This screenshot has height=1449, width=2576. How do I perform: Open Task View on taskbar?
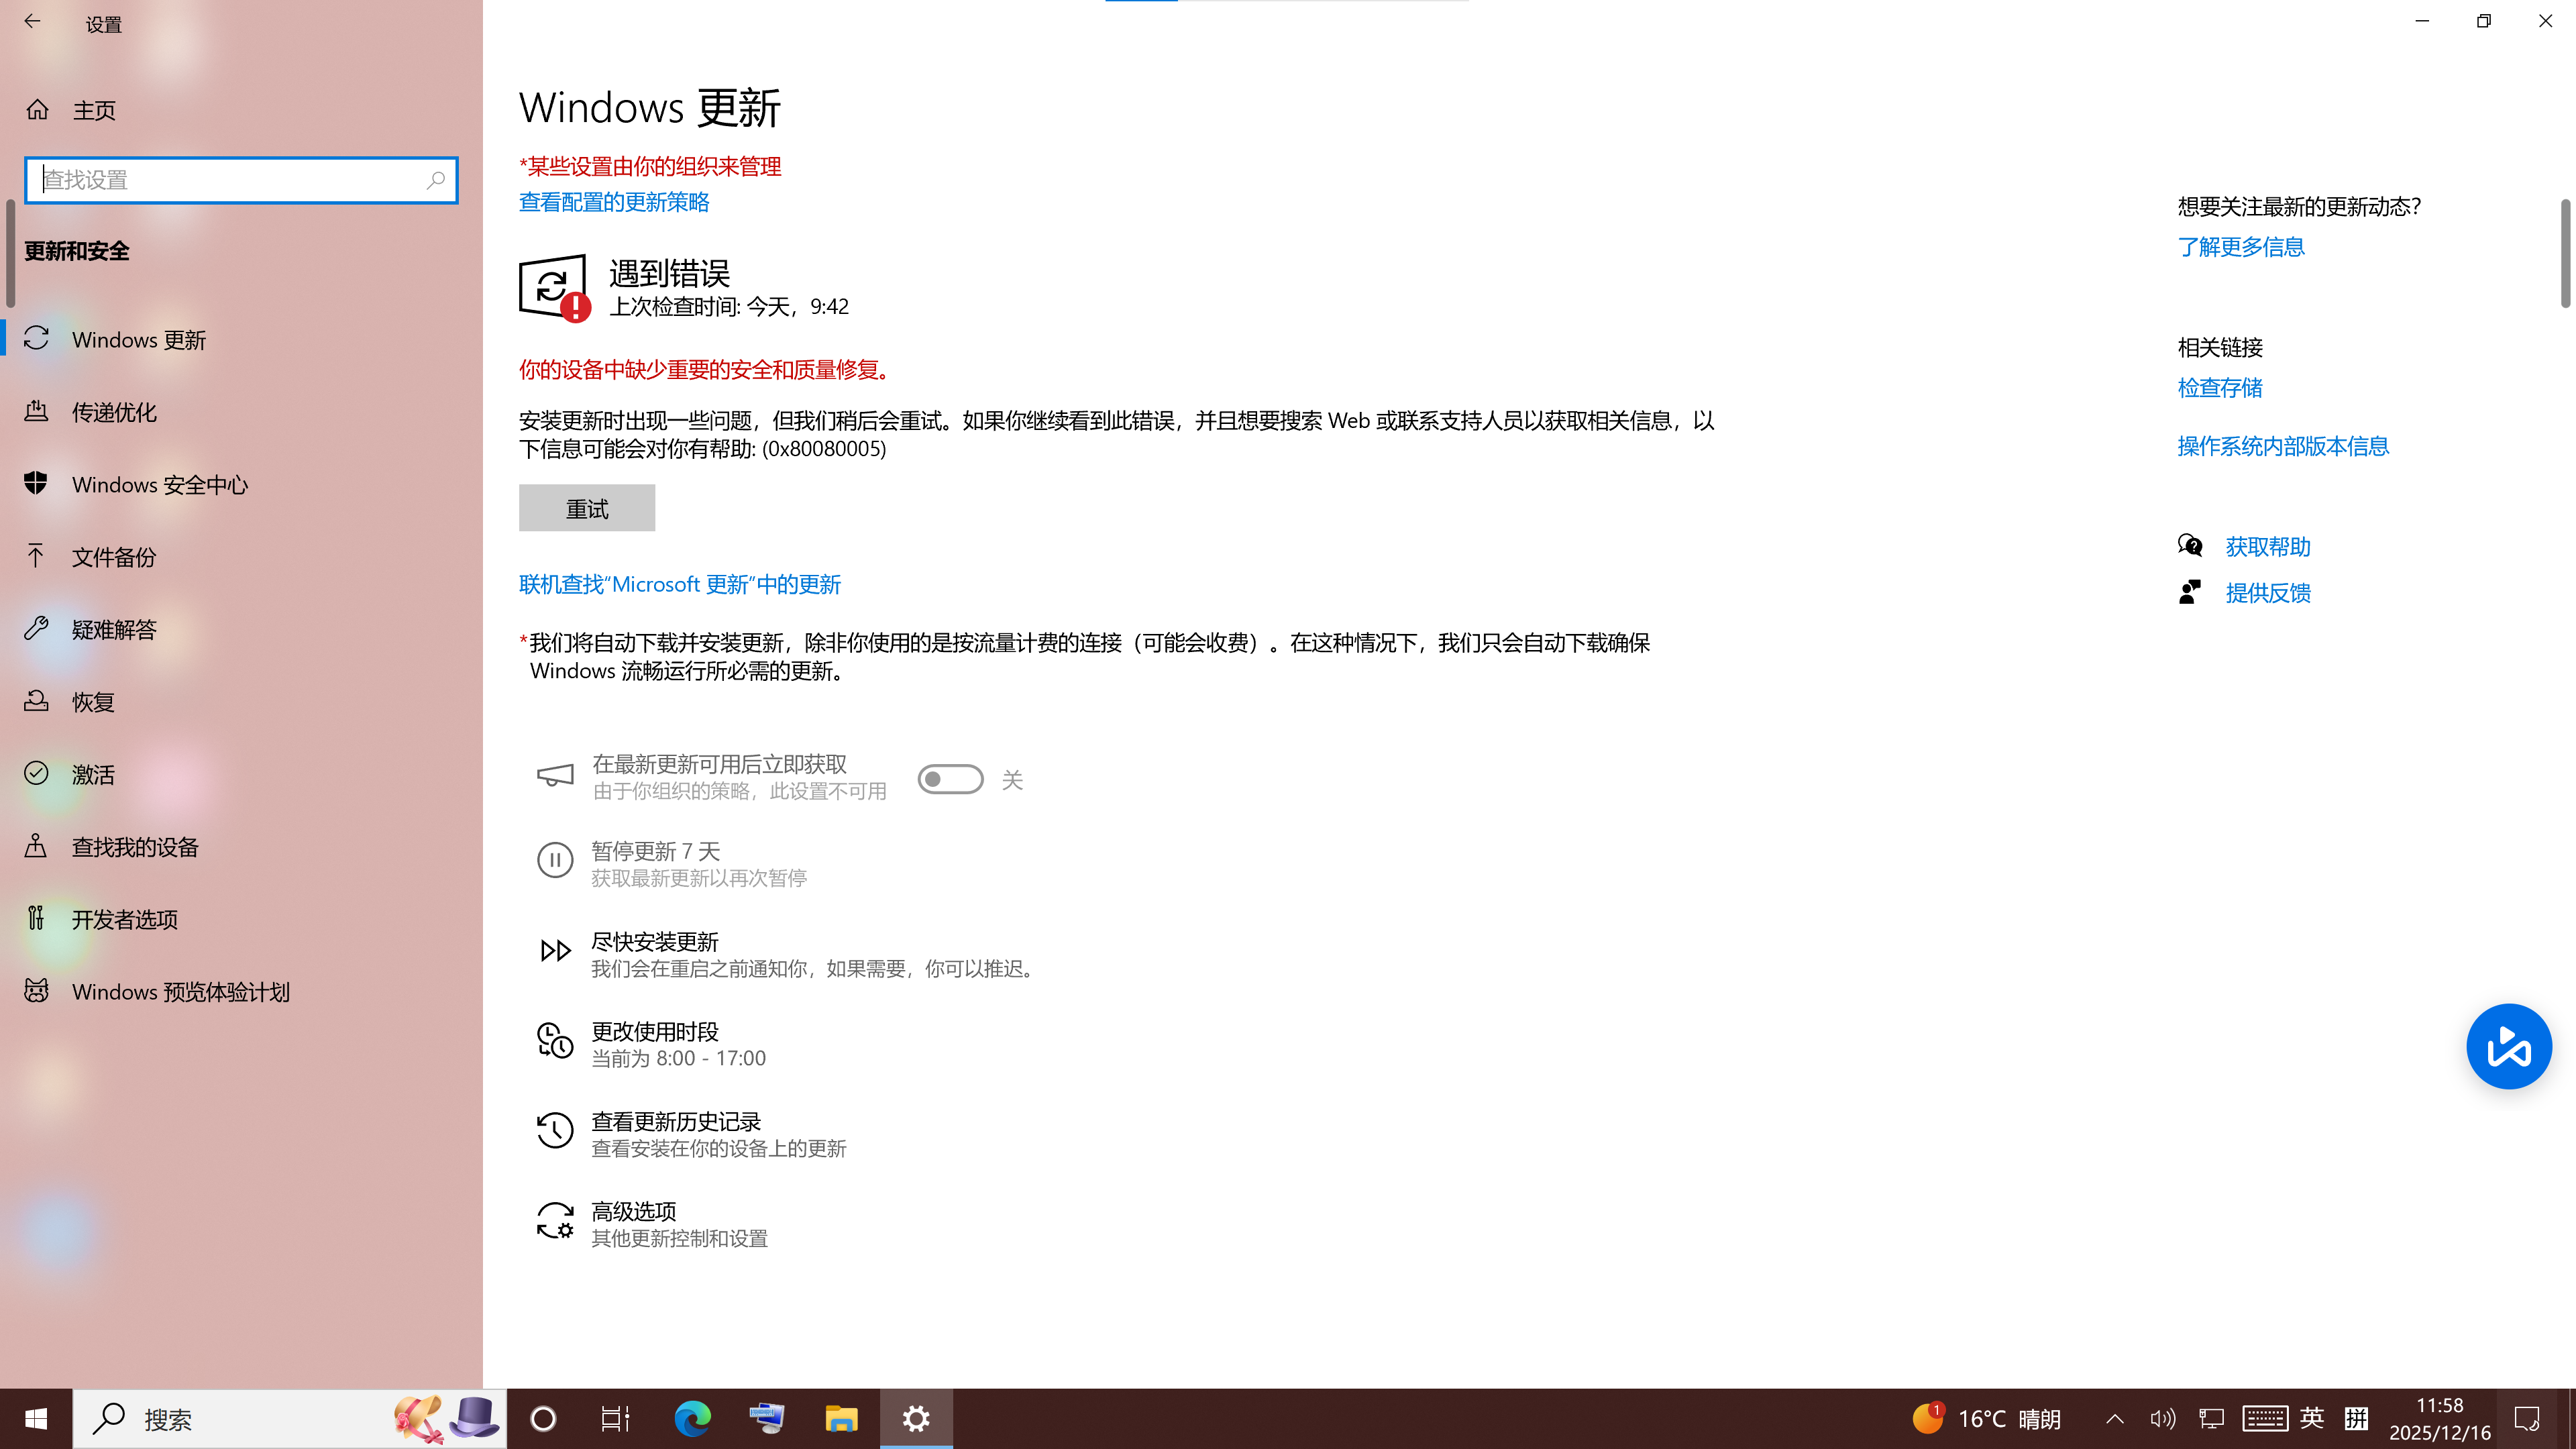(616, 1418)
